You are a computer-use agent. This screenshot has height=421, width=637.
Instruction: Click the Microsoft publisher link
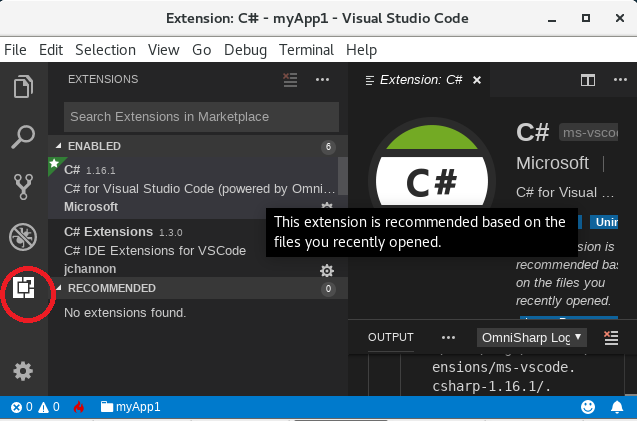[x=552, y=163]
